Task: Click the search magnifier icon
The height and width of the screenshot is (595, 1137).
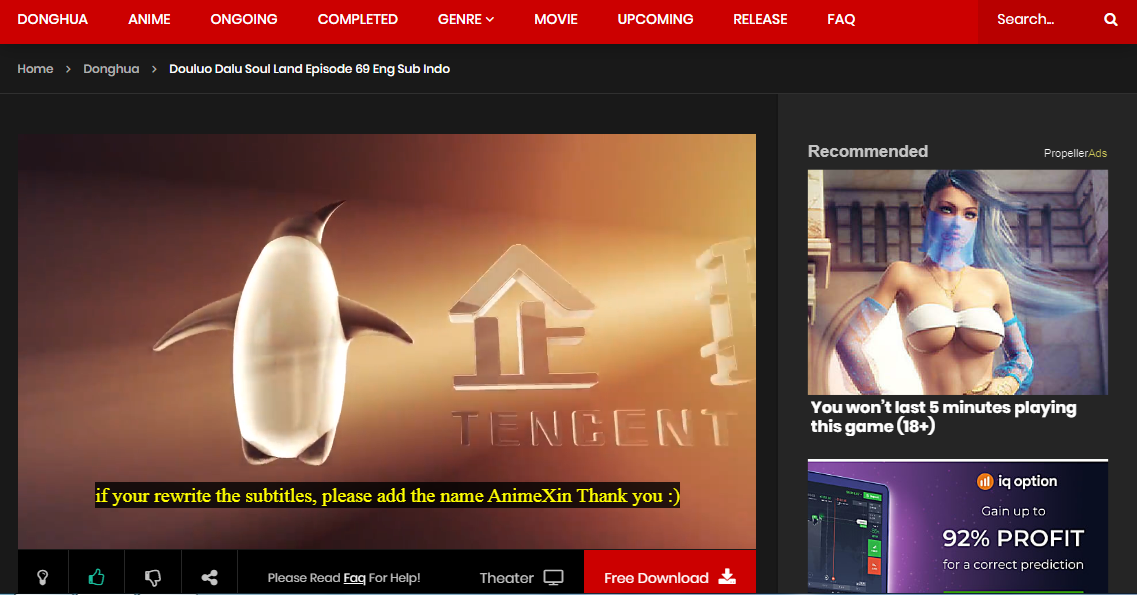Action: click(x=1110, y=20)
